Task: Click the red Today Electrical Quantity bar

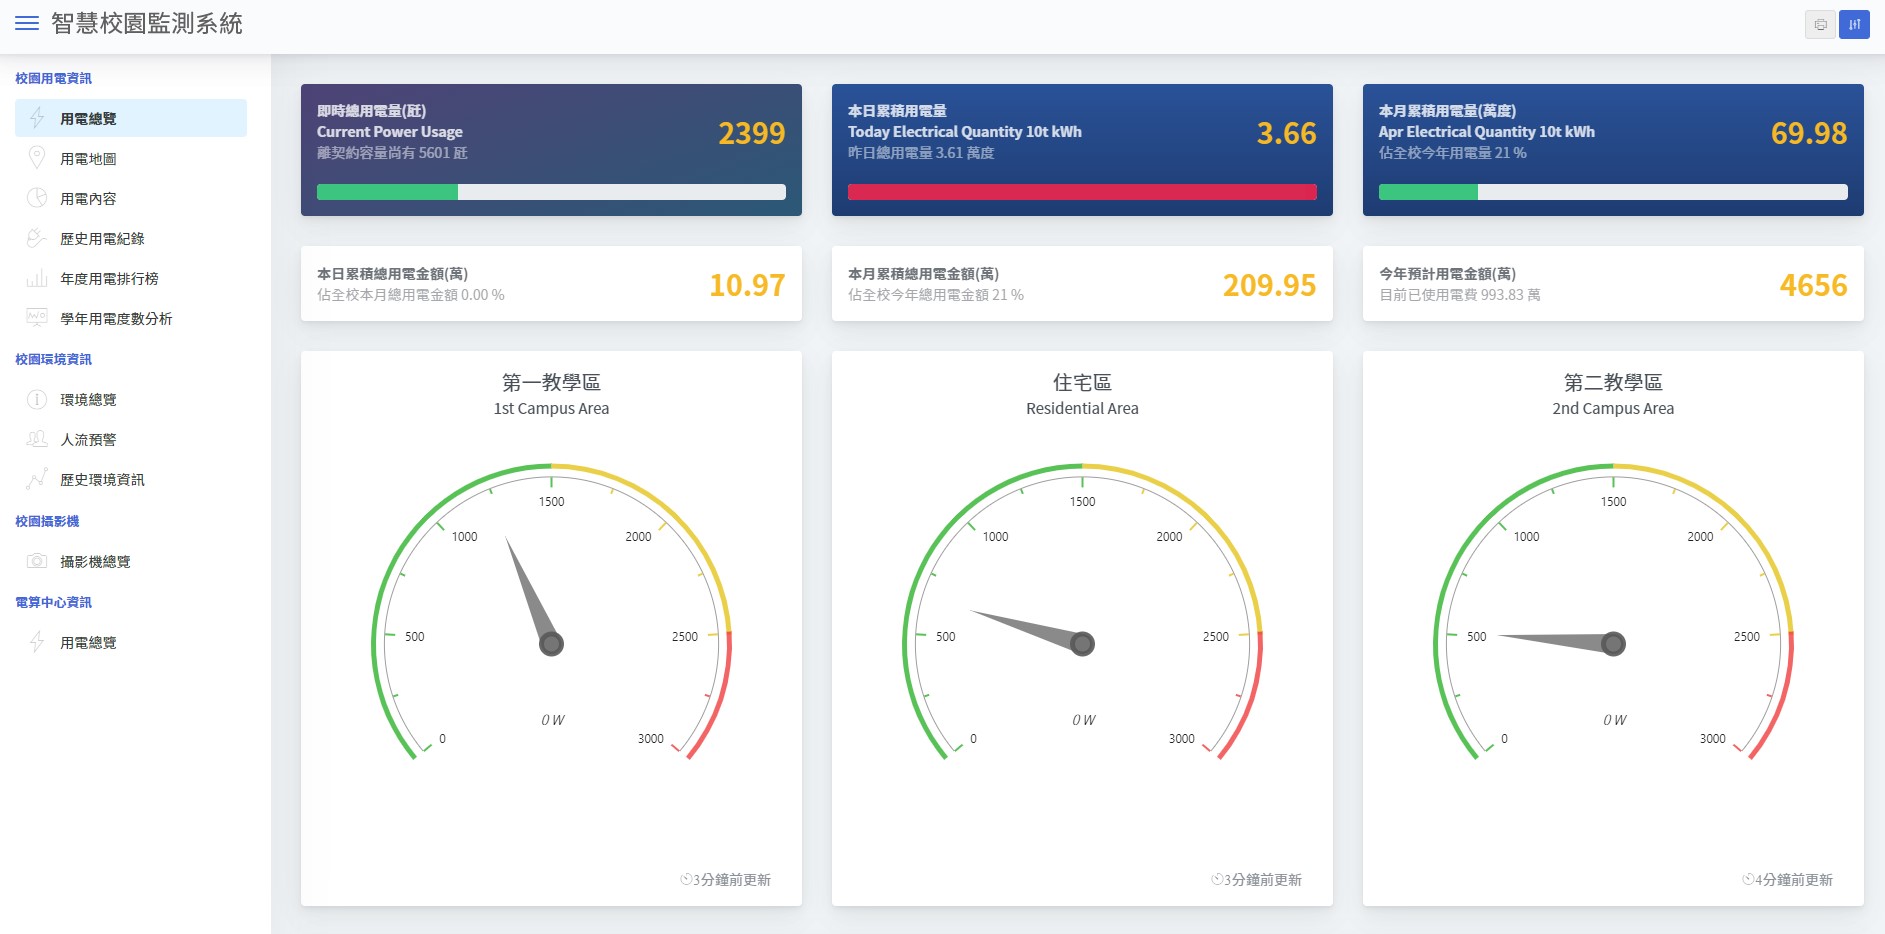Action: tap(1082, 192)
